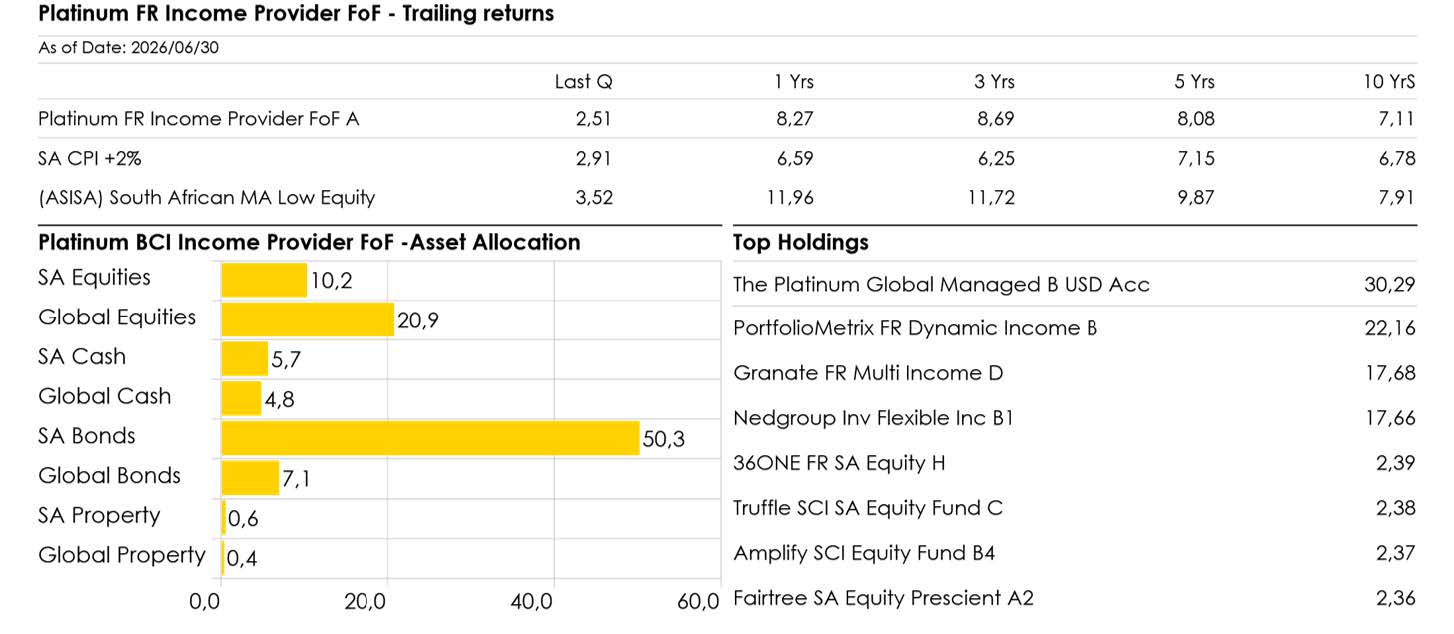Click the Global Bonds bar
1454x634 pixels.
click(x=250, y=478)
